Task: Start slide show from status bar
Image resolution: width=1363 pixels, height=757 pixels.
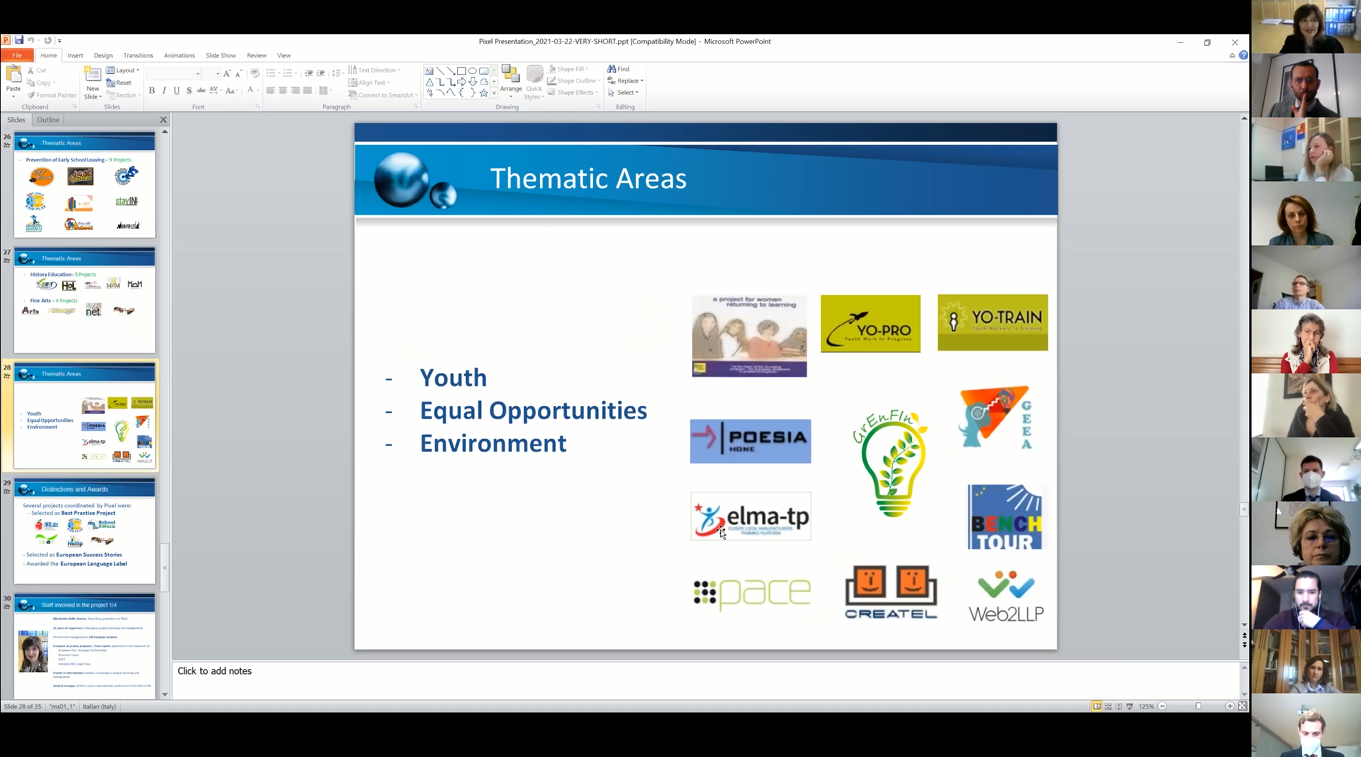Action: [1130, 707]
